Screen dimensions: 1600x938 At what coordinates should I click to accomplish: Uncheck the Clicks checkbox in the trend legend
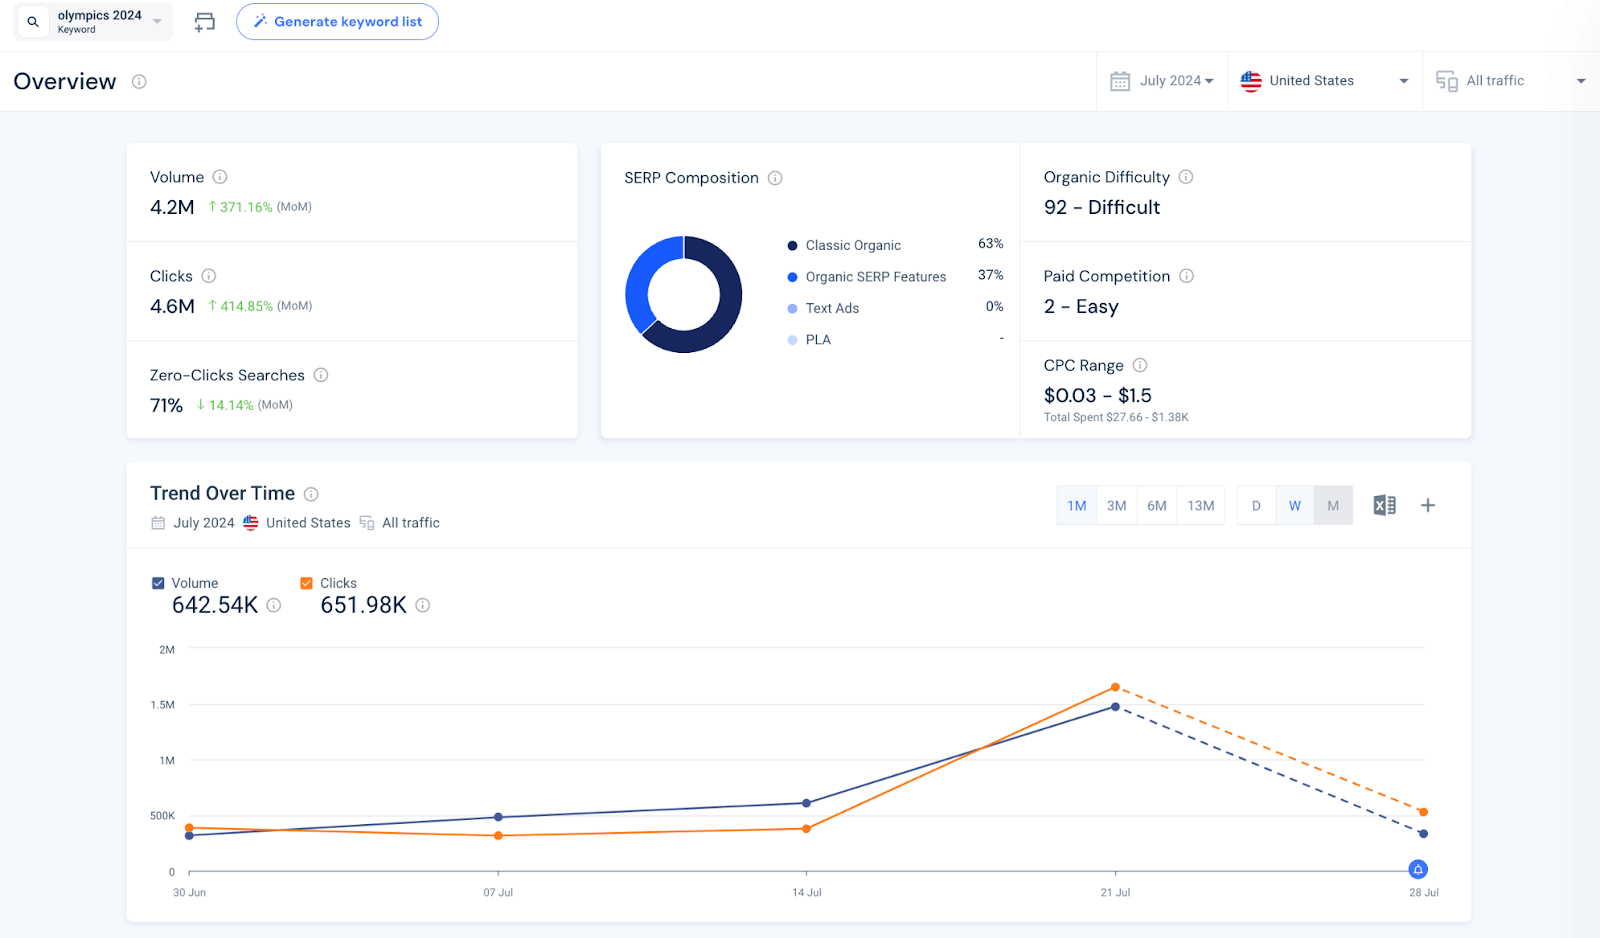click(306, 582)
